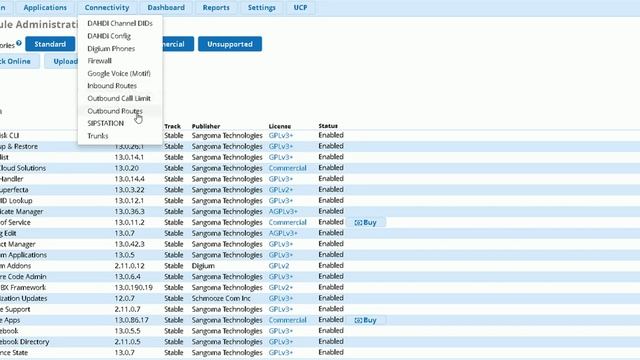Click the Status column header

click(328, 126)
